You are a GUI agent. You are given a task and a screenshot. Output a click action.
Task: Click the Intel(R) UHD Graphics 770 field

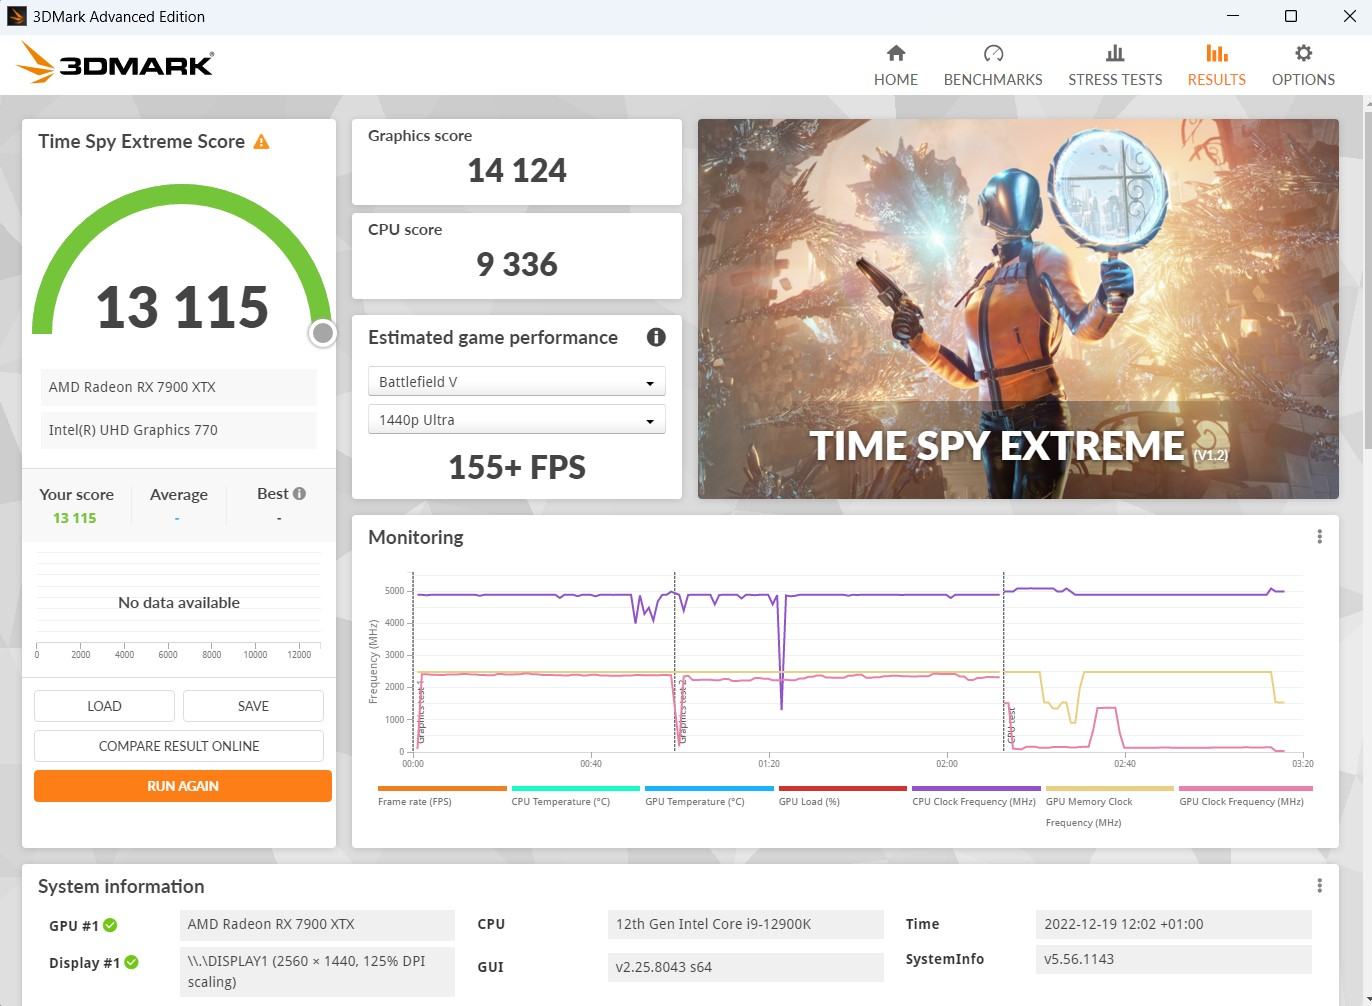point(179,430)
